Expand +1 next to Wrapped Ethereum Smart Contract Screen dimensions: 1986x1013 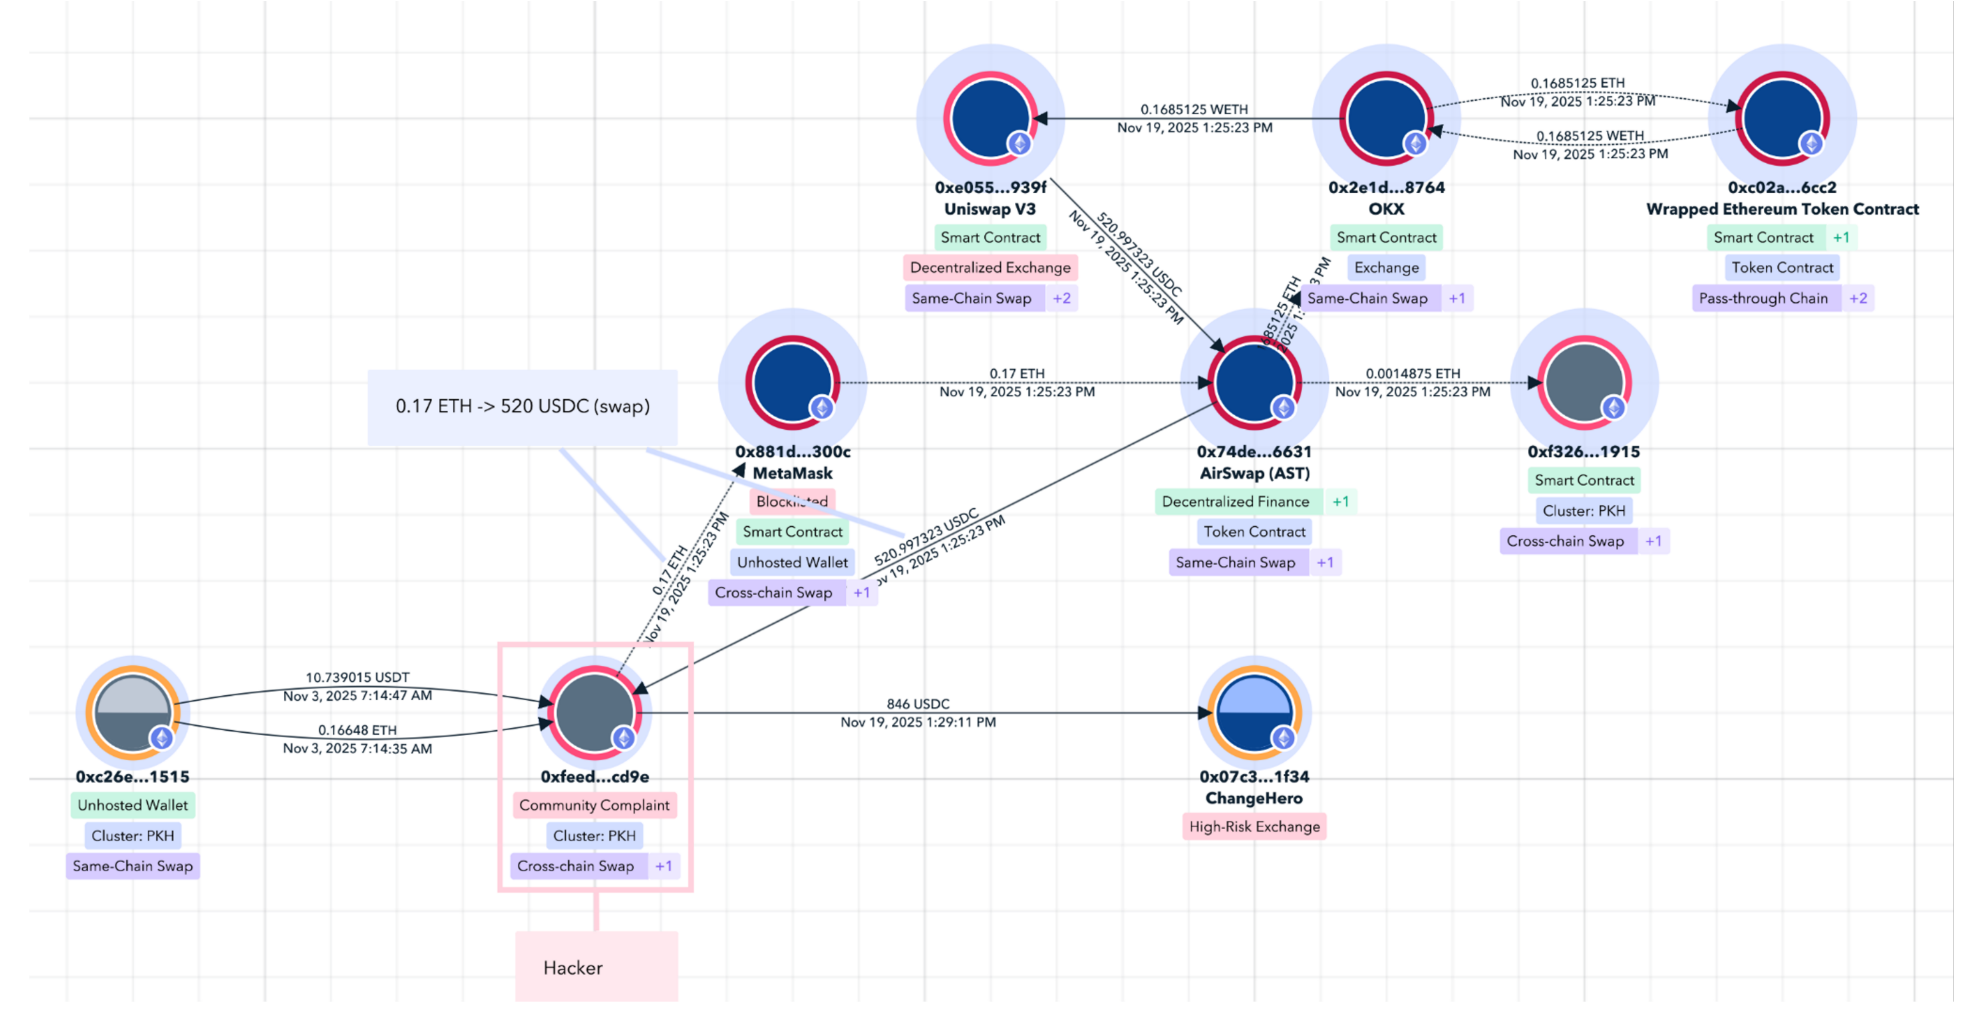tap(1841, 238)
